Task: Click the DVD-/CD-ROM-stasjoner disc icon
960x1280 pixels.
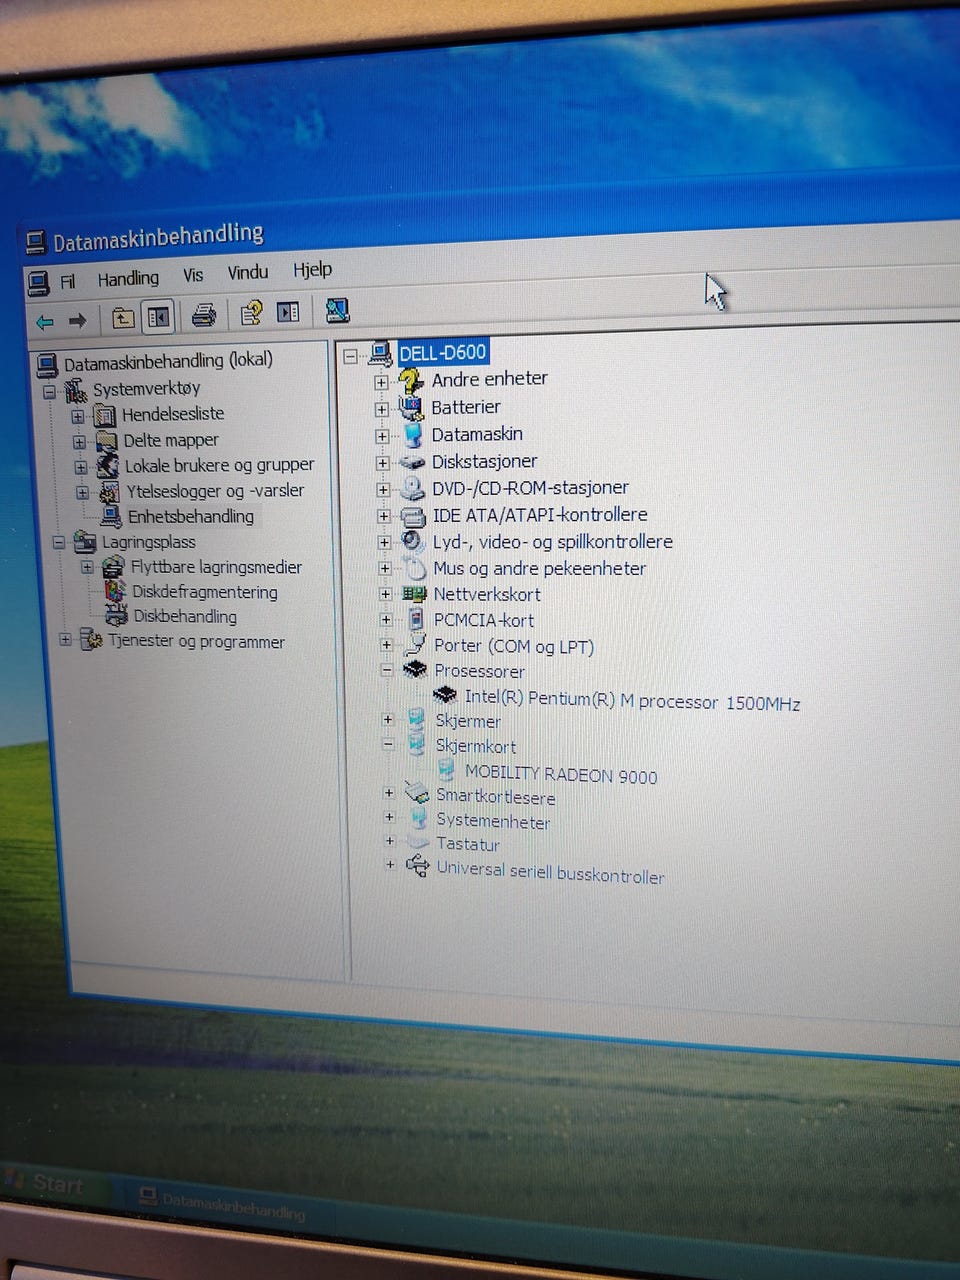Action: 412,489
